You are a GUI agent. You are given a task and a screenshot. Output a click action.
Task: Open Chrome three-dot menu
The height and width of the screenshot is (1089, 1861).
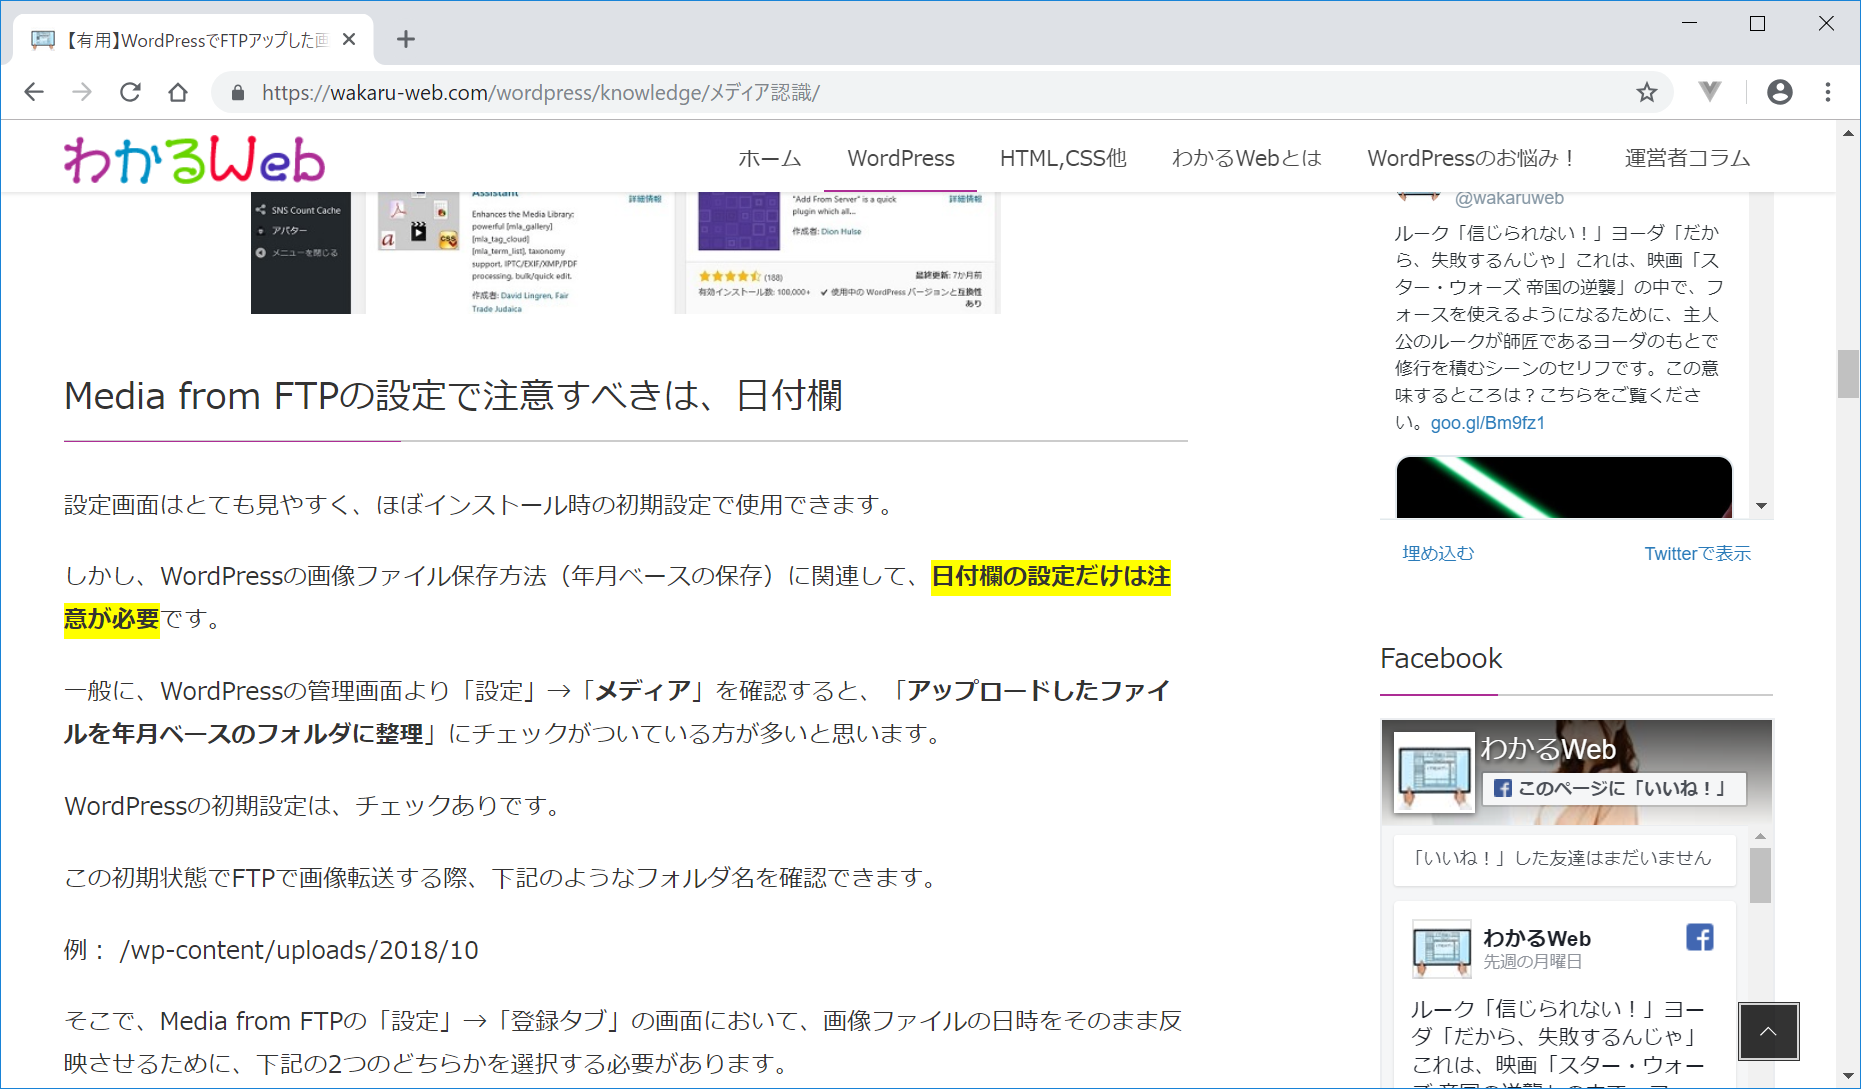click(x=1827, y=92)
